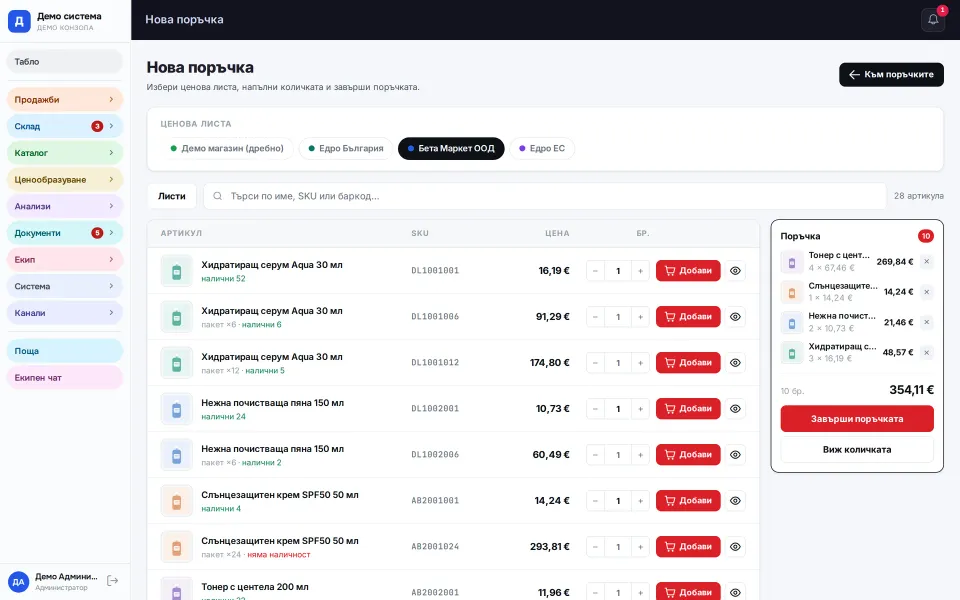Viewport: 960px width, 600px height.
Task: Click Виж количката button
Action: (857, 449)
